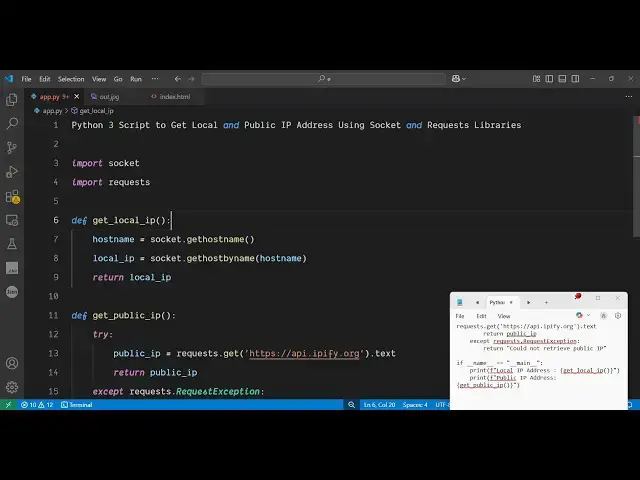Click Ln 6, Col 20 in status bar

click(380, 404)
